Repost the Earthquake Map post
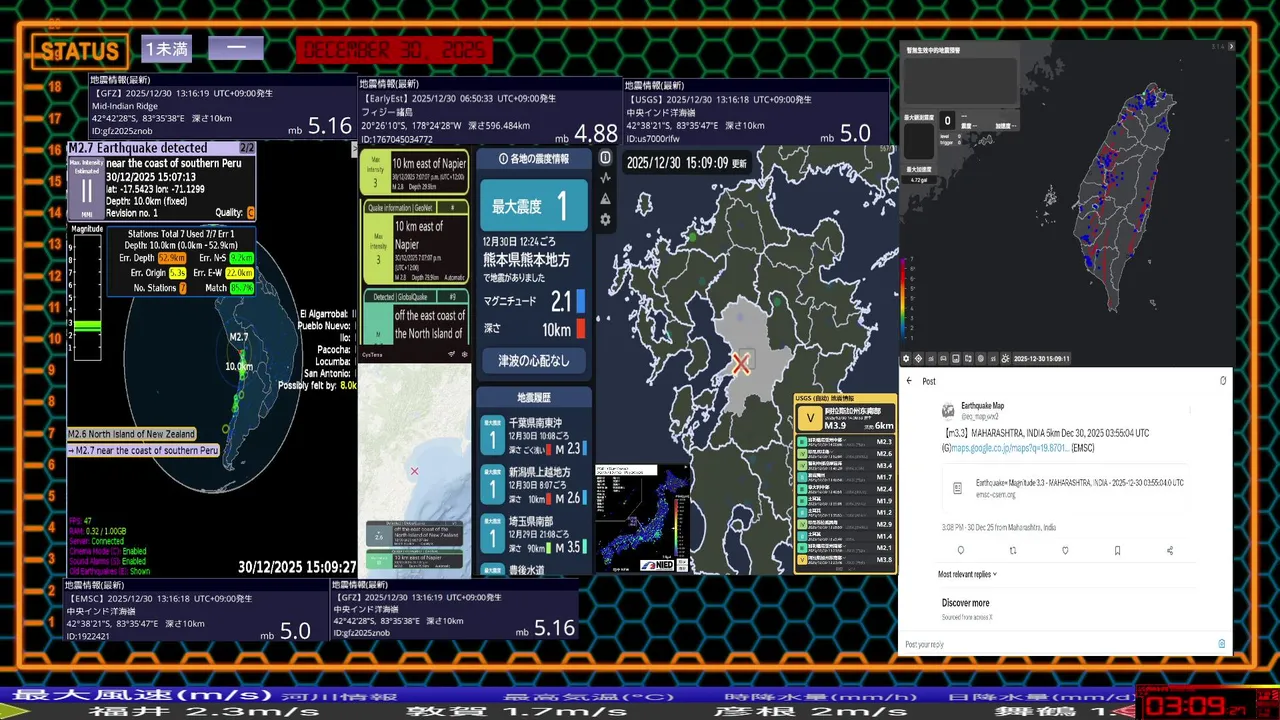This screenshot has width=1280, height=720. pos(1013,550)
